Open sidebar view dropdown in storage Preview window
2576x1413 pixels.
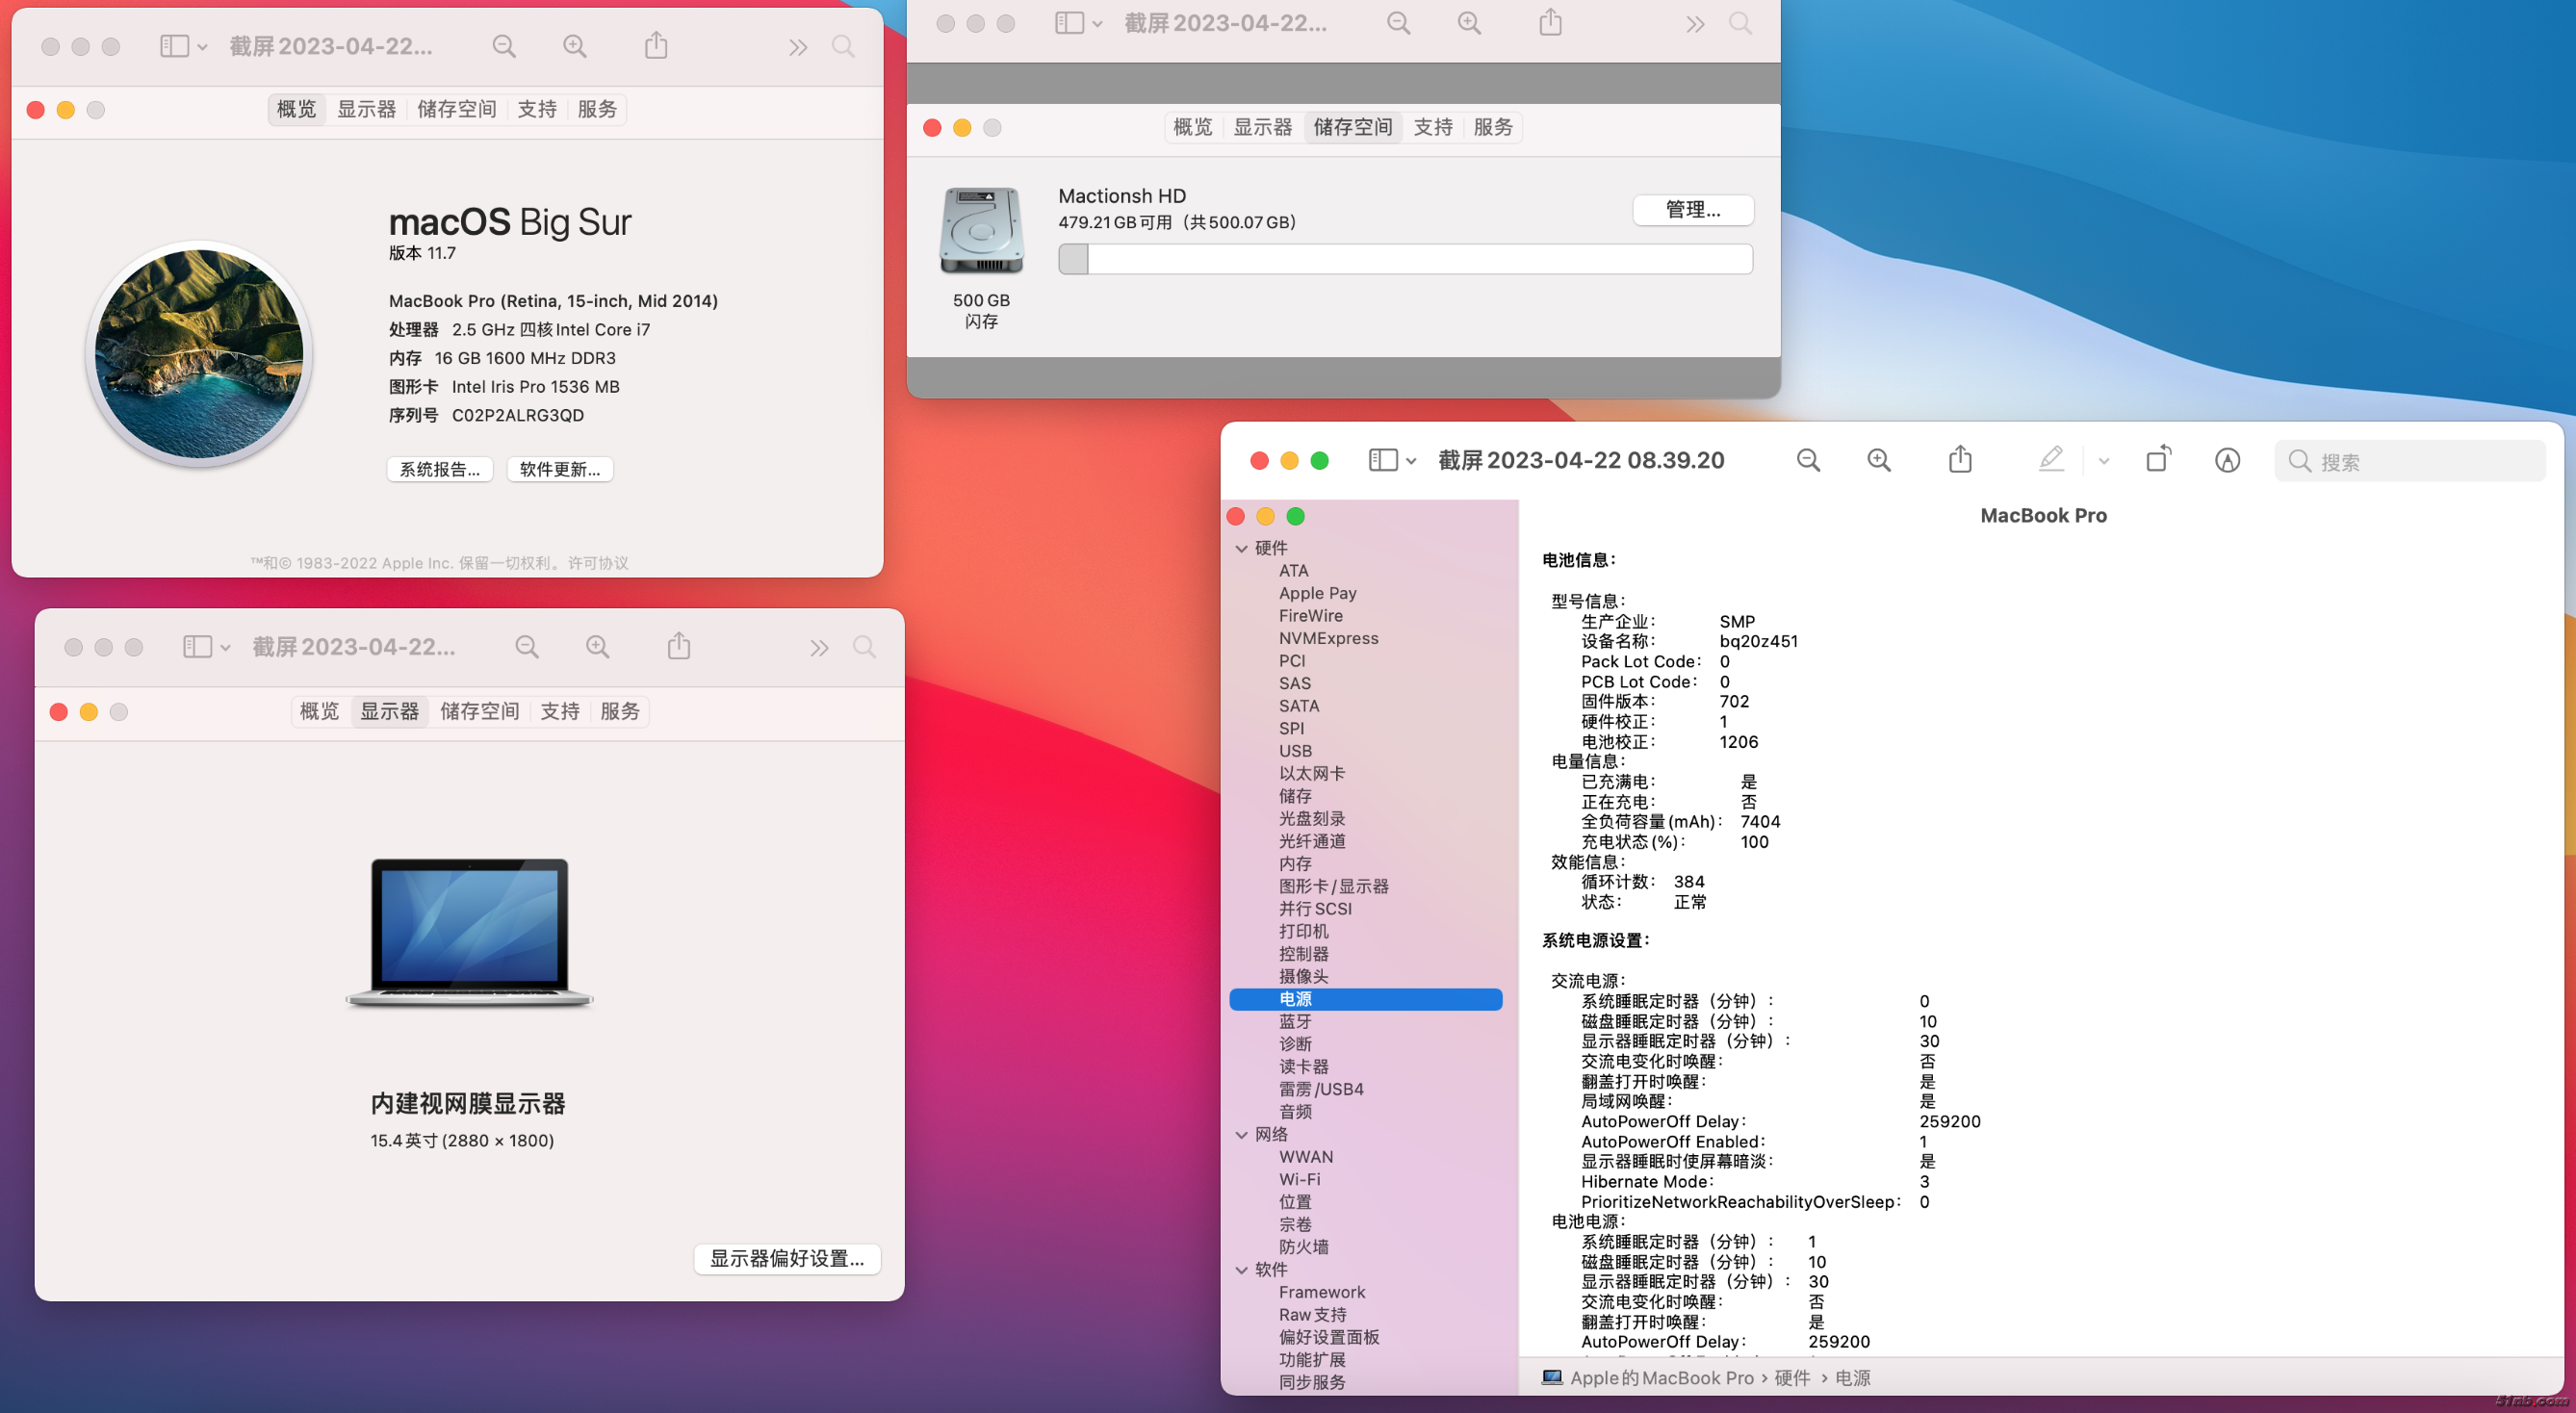pos(1098,24)
